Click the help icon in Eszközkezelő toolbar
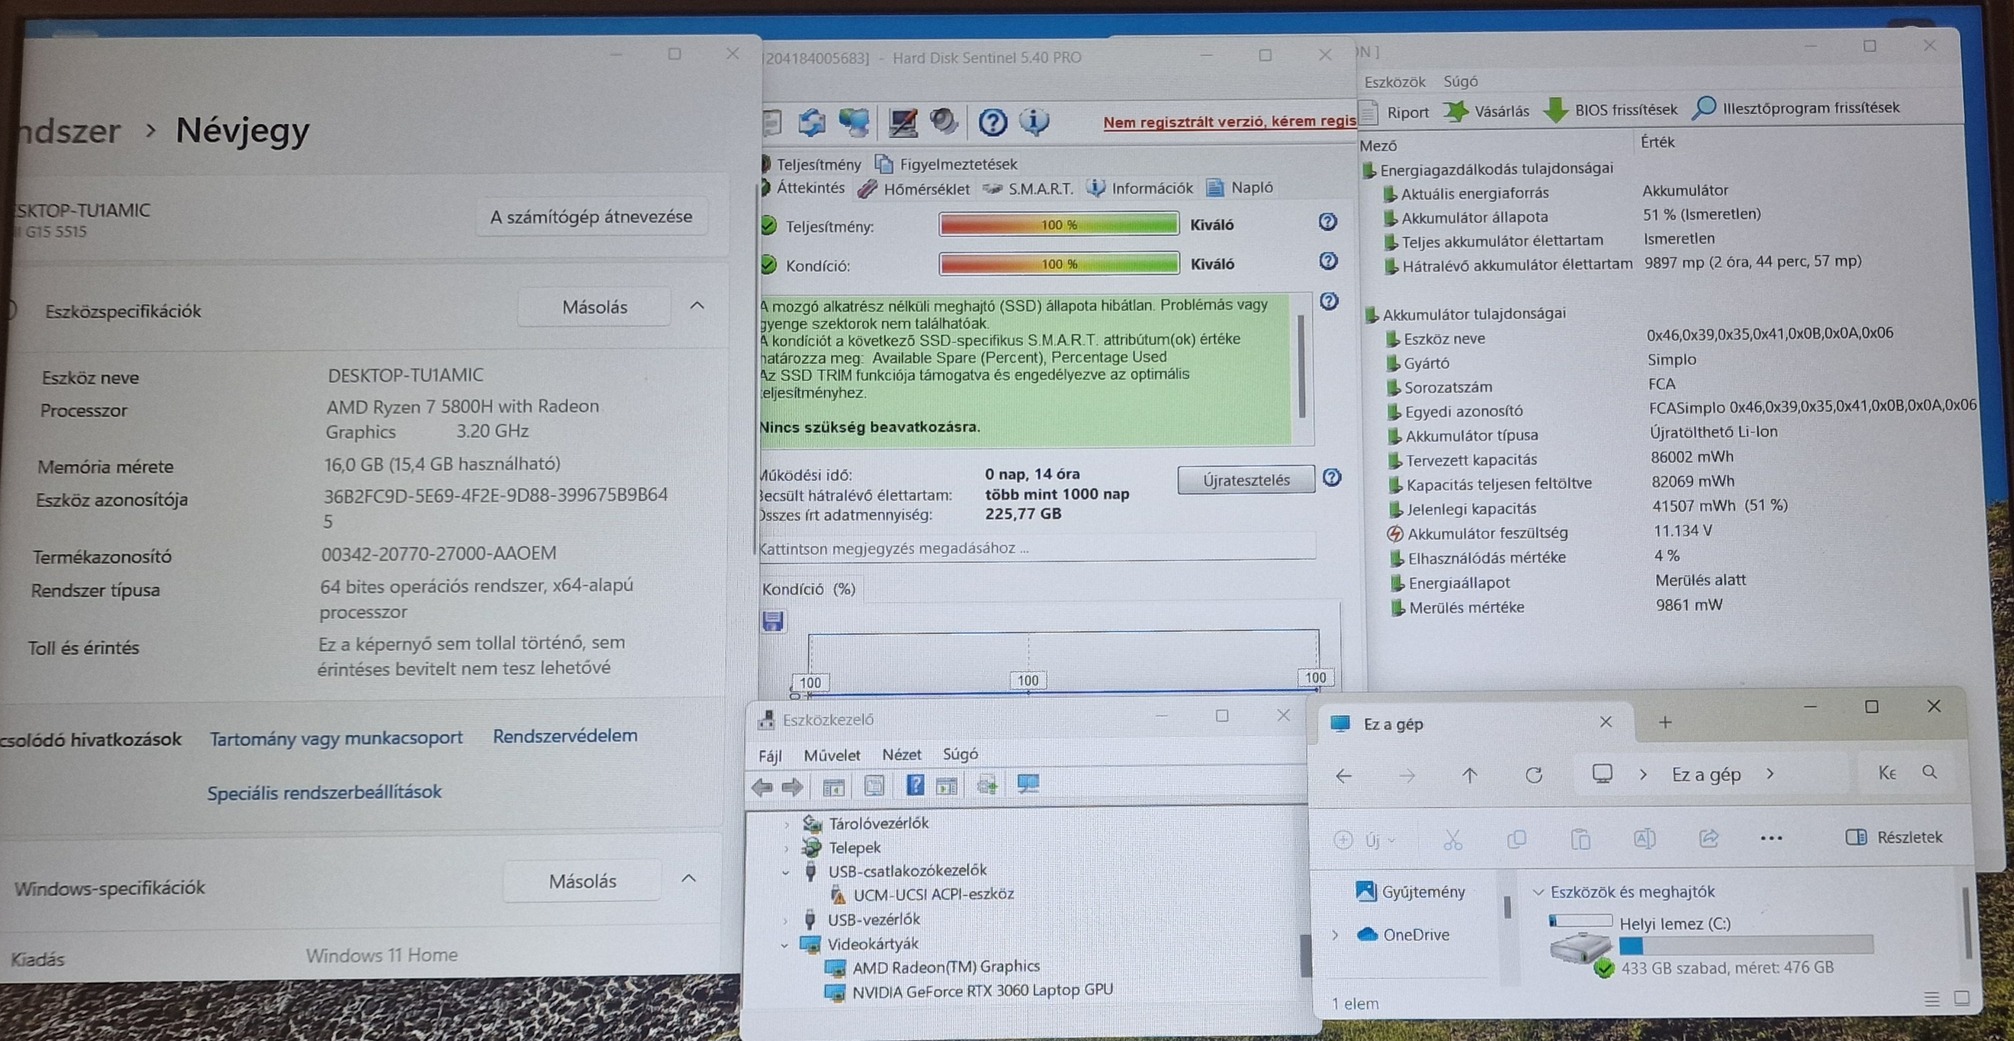2014x1041 pixels. coord(914,786)
